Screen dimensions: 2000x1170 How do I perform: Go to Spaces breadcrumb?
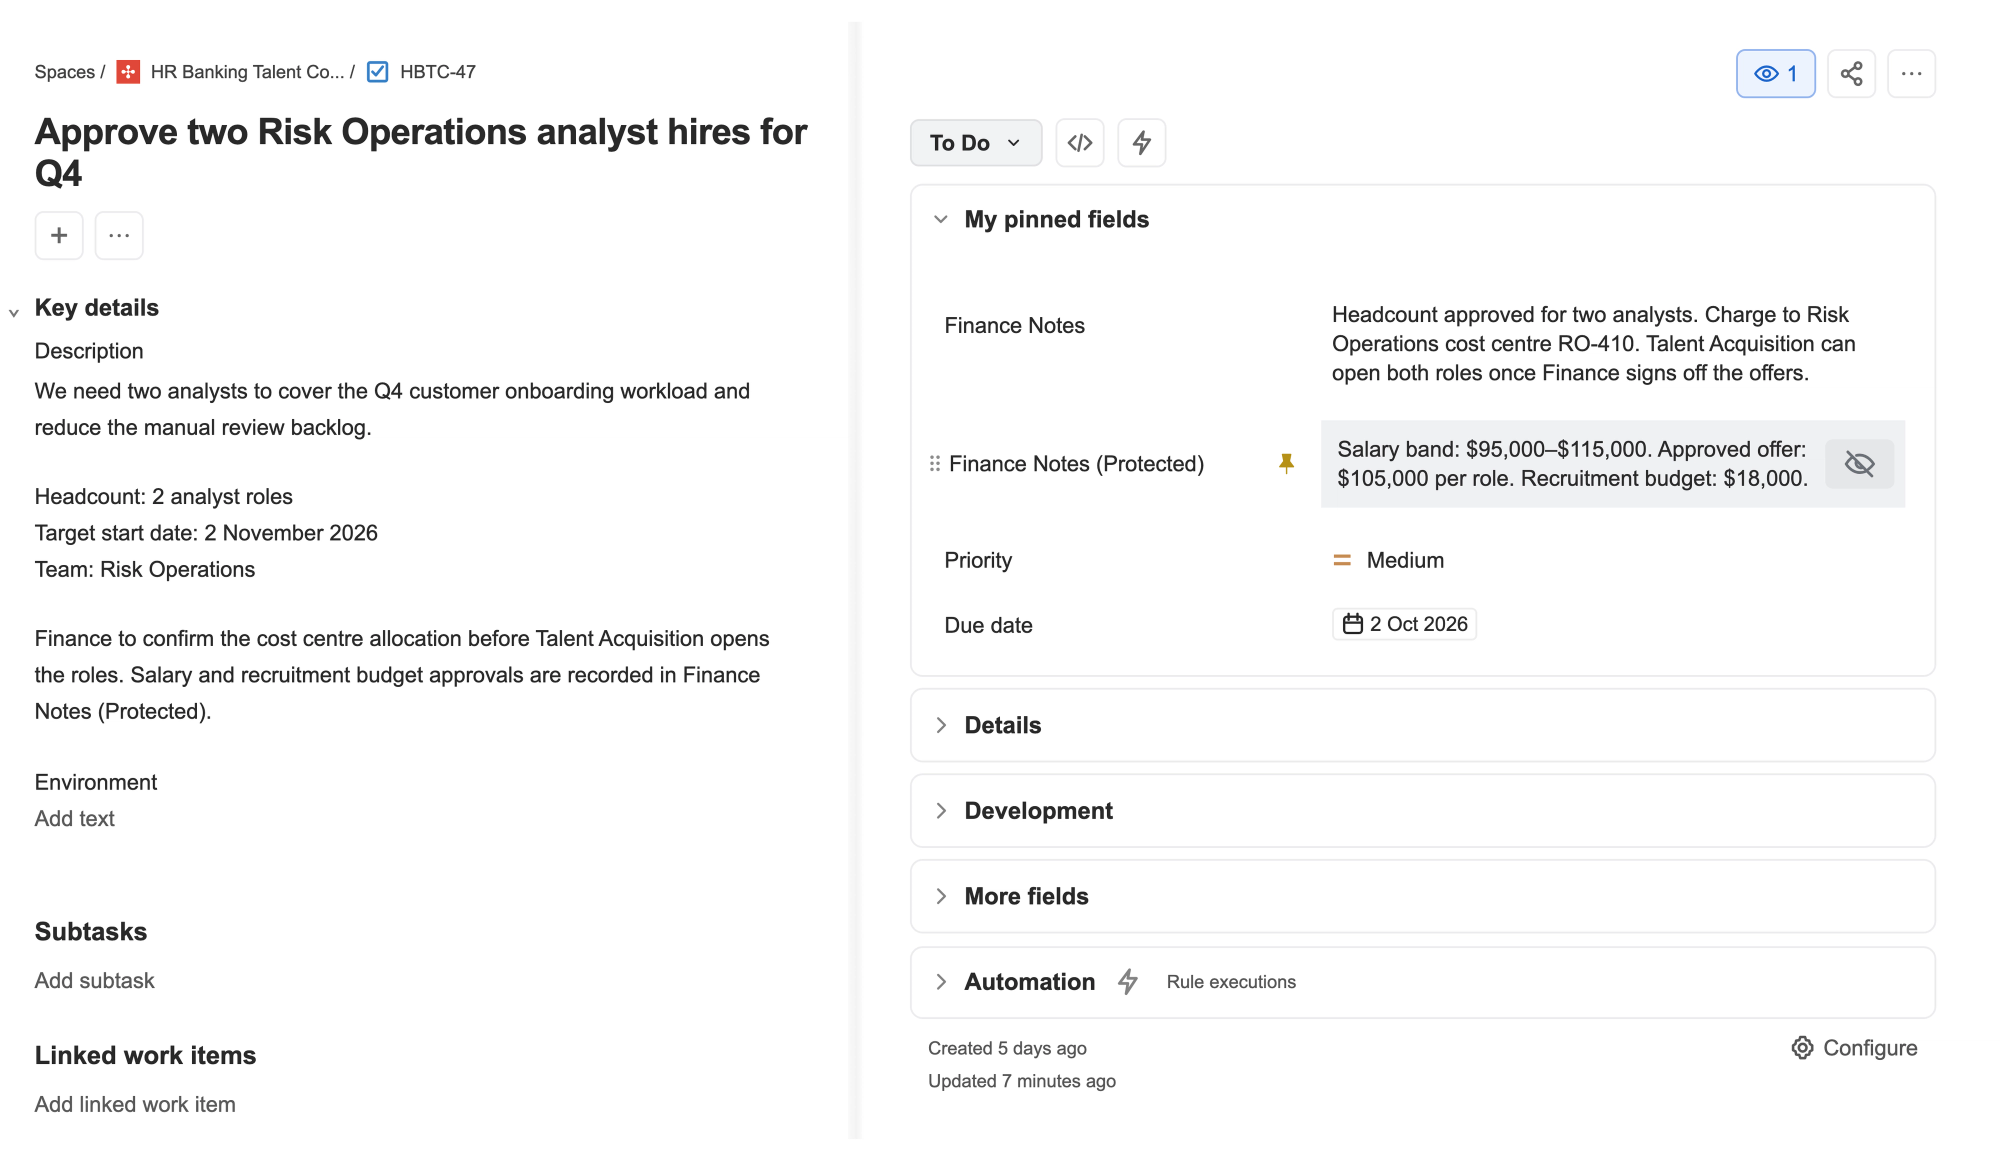click(64, 72)
